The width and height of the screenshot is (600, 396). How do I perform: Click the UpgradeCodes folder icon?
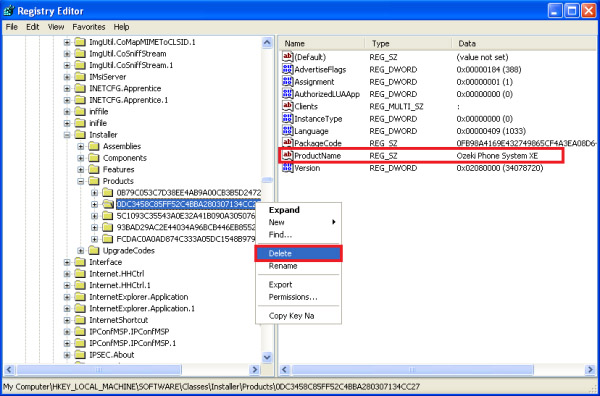click(94, 251)
